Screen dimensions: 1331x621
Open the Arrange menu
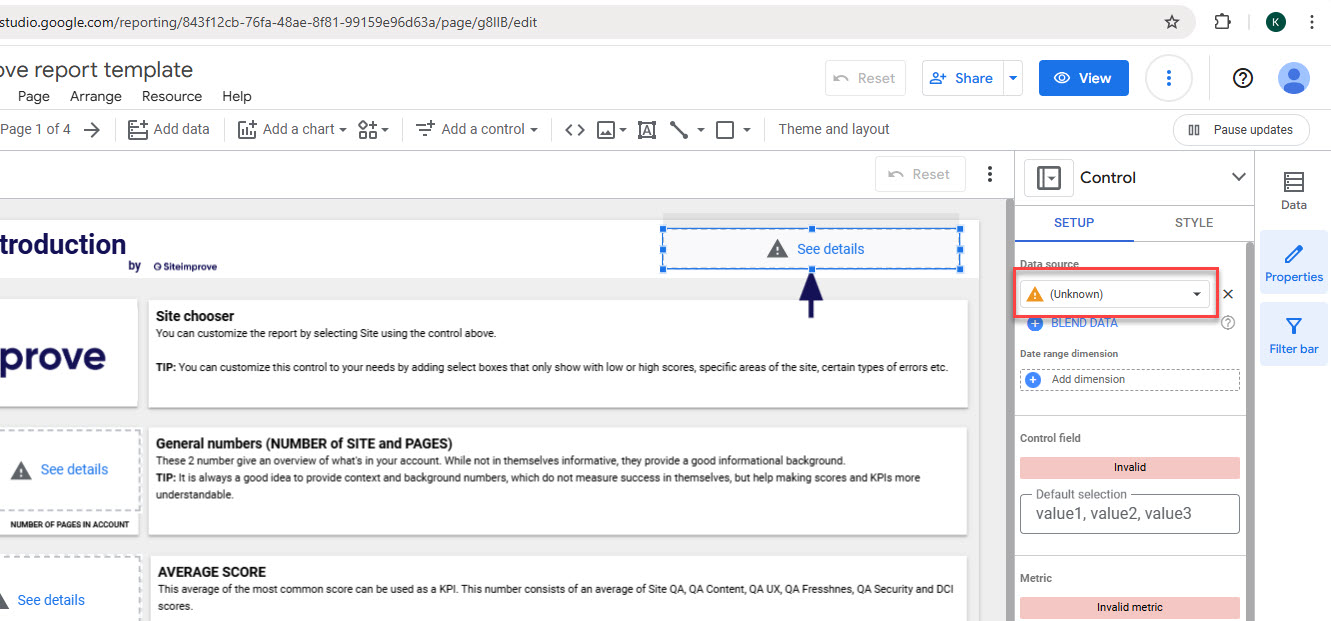coord(96,96)
